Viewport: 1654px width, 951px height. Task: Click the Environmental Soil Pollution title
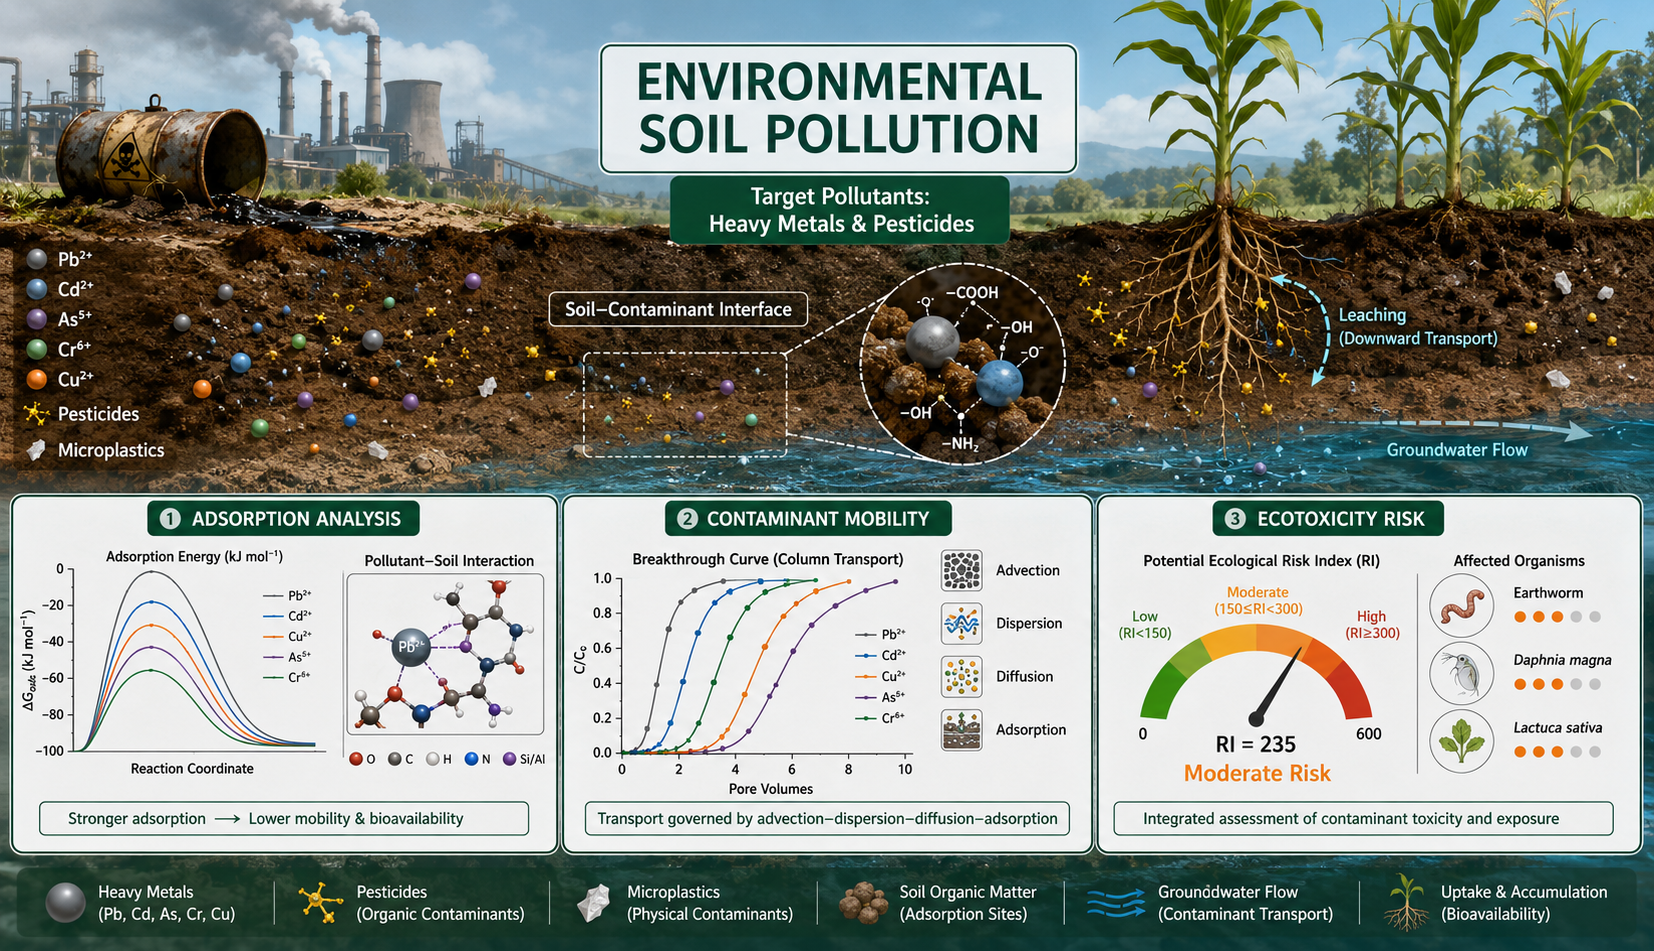coord(838,108)
